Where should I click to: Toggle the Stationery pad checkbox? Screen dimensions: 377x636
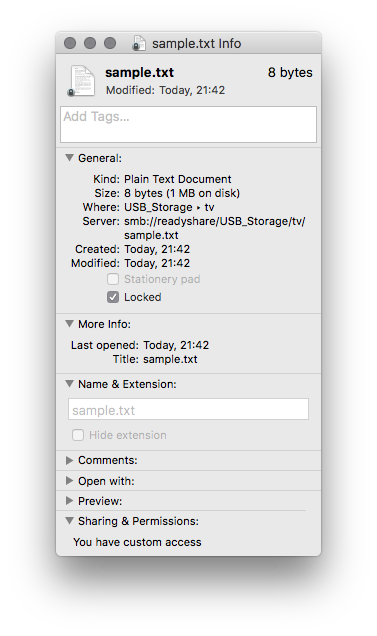pyautogui.click(x=113, y=279)
